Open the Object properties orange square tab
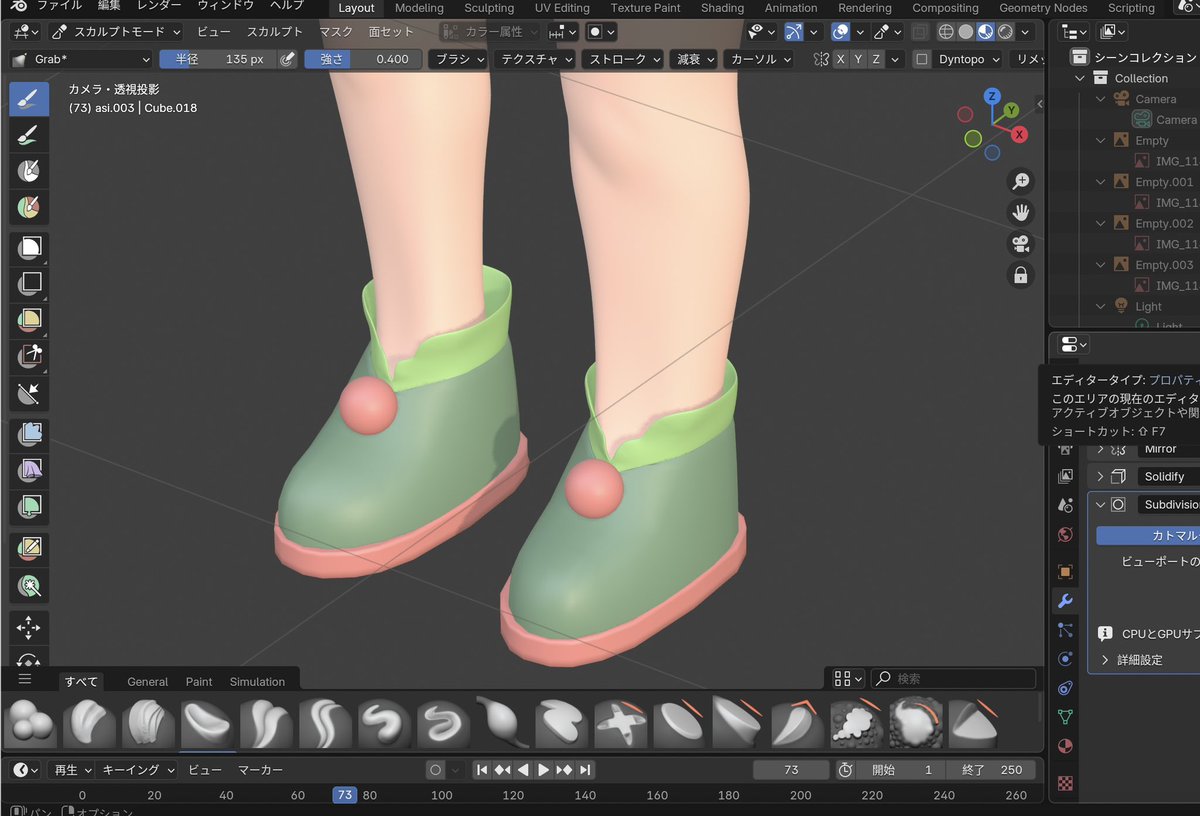 point(1065,572)
